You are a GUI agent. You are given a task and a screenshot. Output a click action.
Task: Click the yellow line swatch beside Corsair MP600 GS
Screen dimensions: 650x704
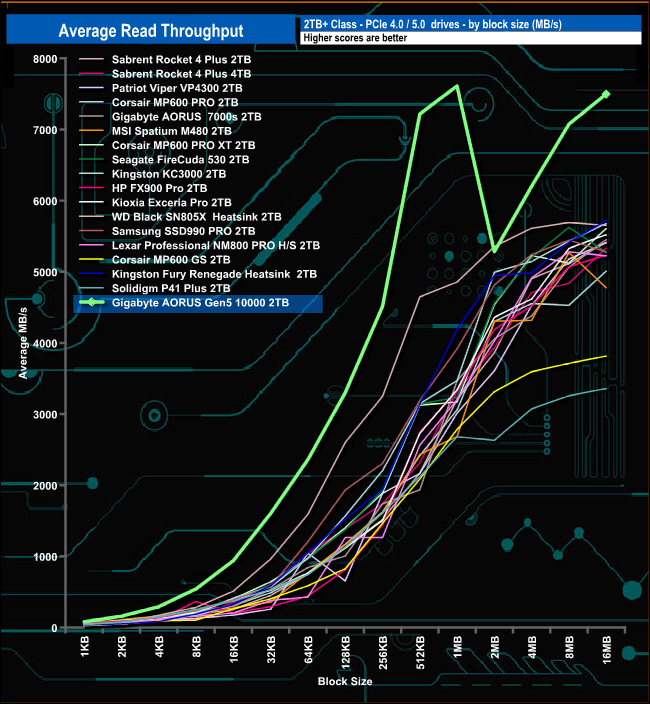tap(92, 260)
